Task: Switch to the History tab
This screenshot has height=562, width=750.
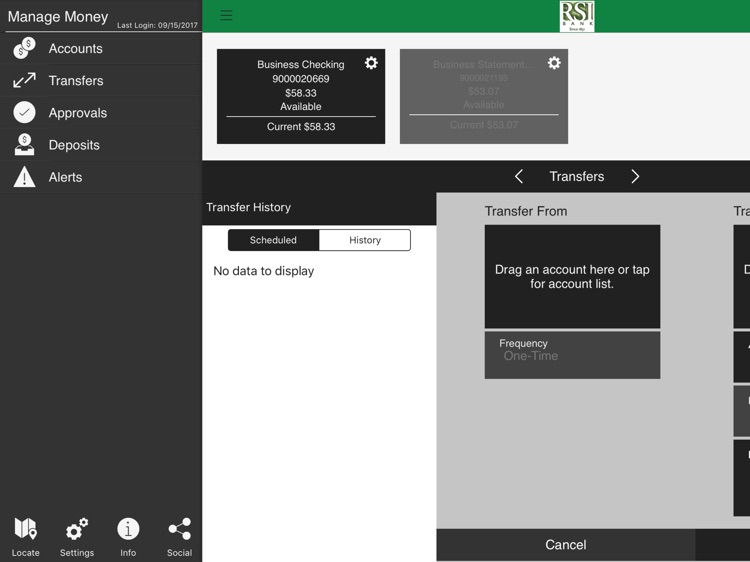Action: (365, 240)
